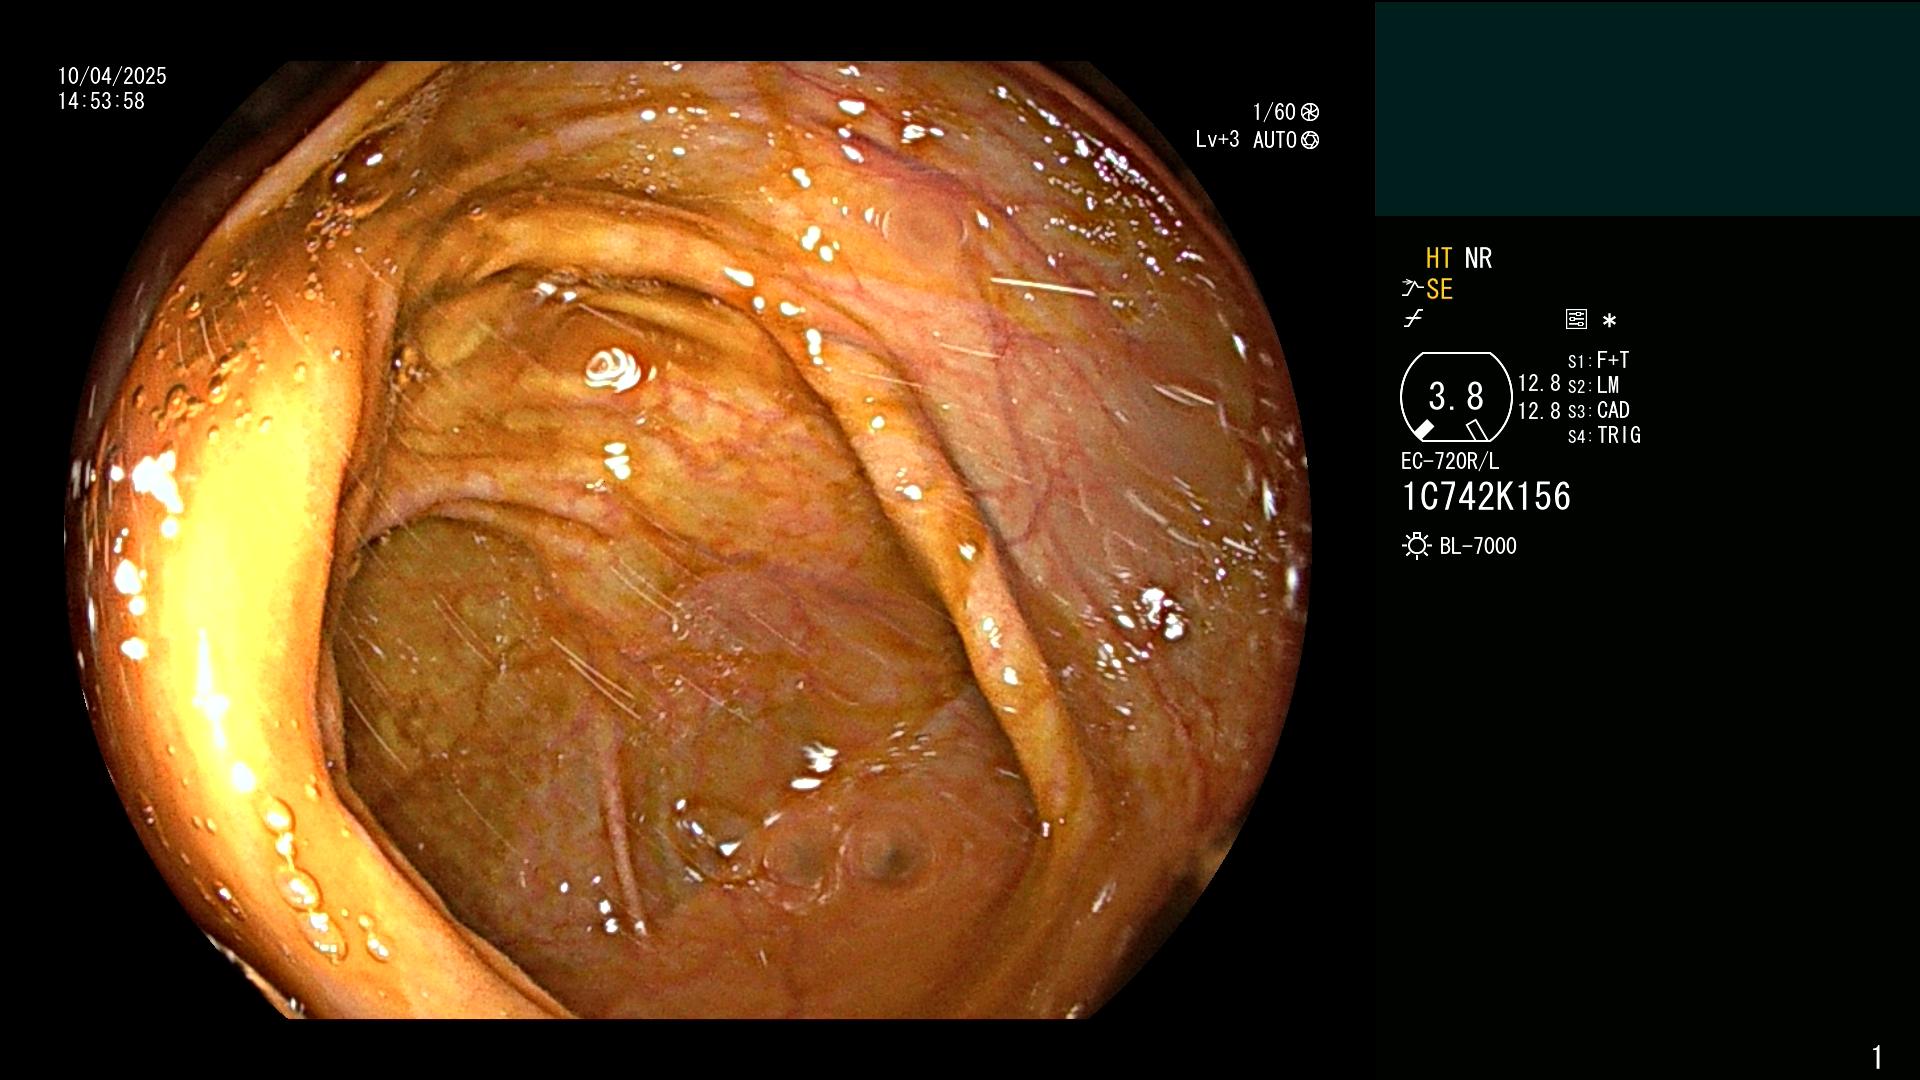
Task: Click the outlined channel marker in the scope diagram
Action: (1476, 430)
